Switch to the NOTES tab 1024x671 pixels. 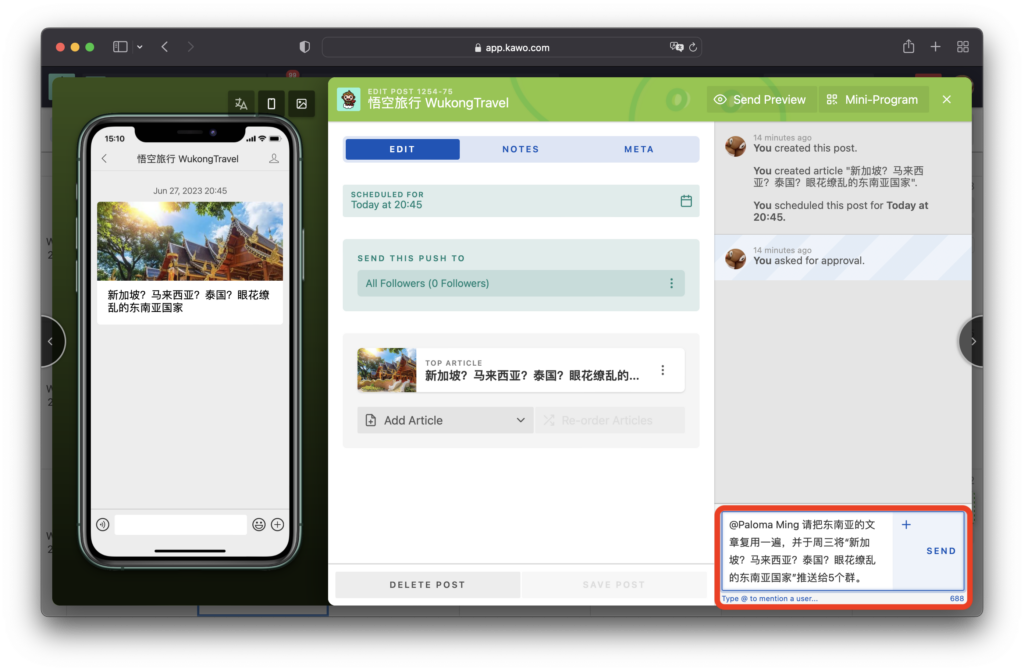pyautogui.click(x=520, y=149)
